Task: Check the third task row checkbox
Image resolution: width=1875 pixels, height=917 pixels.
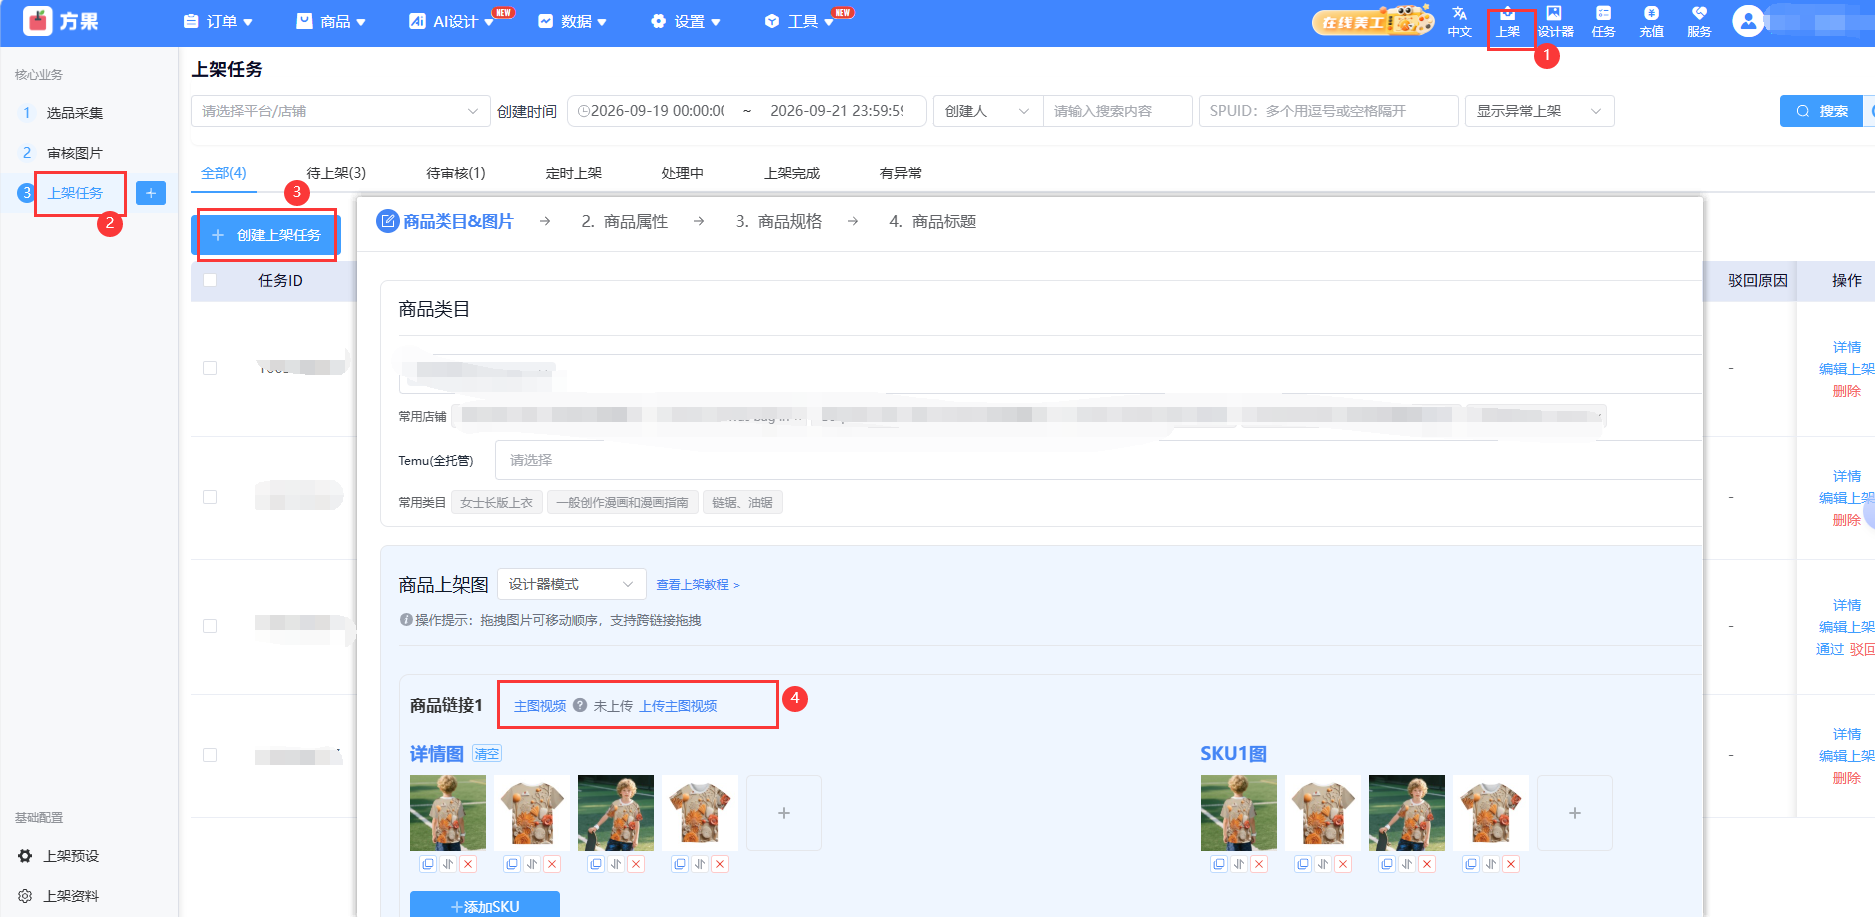Action: click(210, 626)
